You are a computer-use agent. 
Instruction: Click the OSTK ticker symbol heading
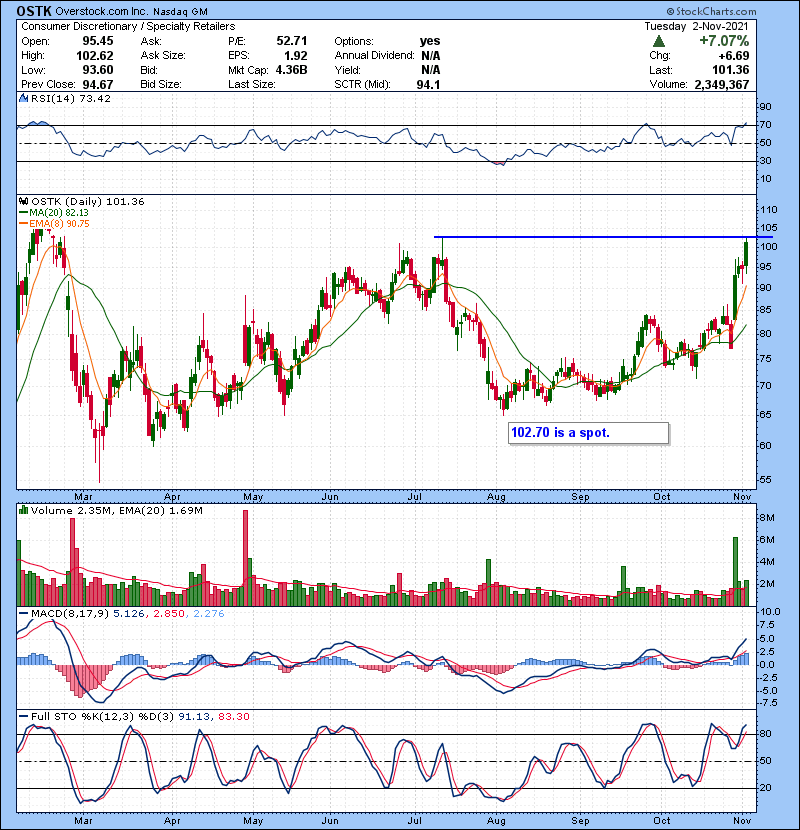pos(34,11)
